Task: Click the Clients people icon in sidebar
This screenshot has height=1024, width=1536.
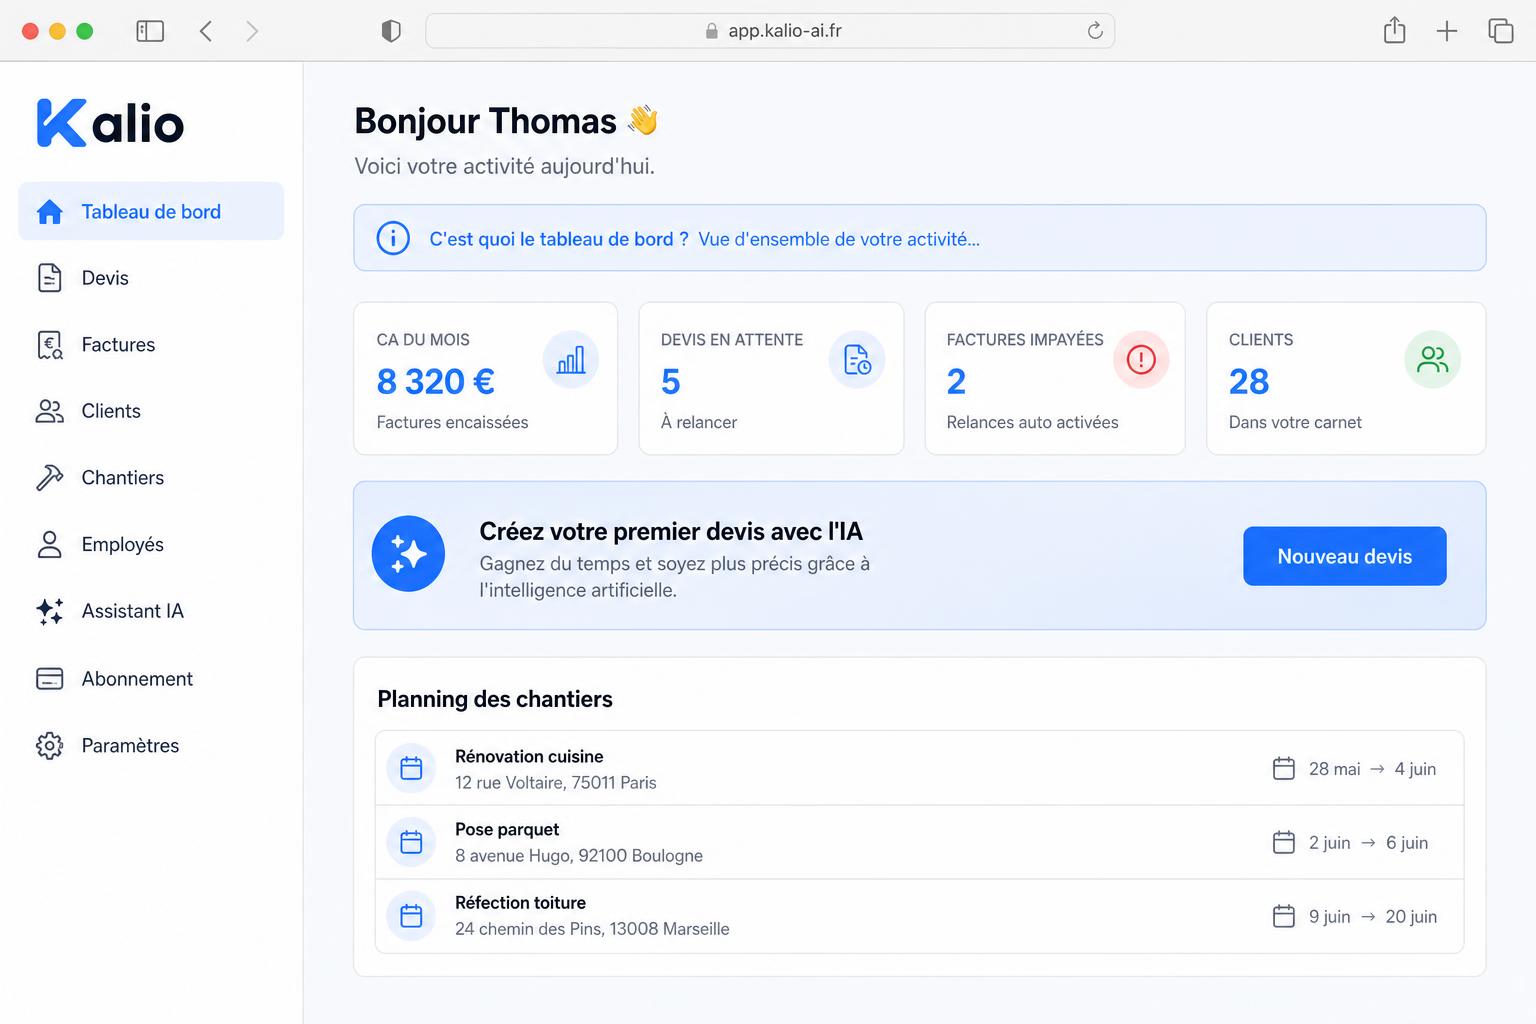Action: click(50, 411)
